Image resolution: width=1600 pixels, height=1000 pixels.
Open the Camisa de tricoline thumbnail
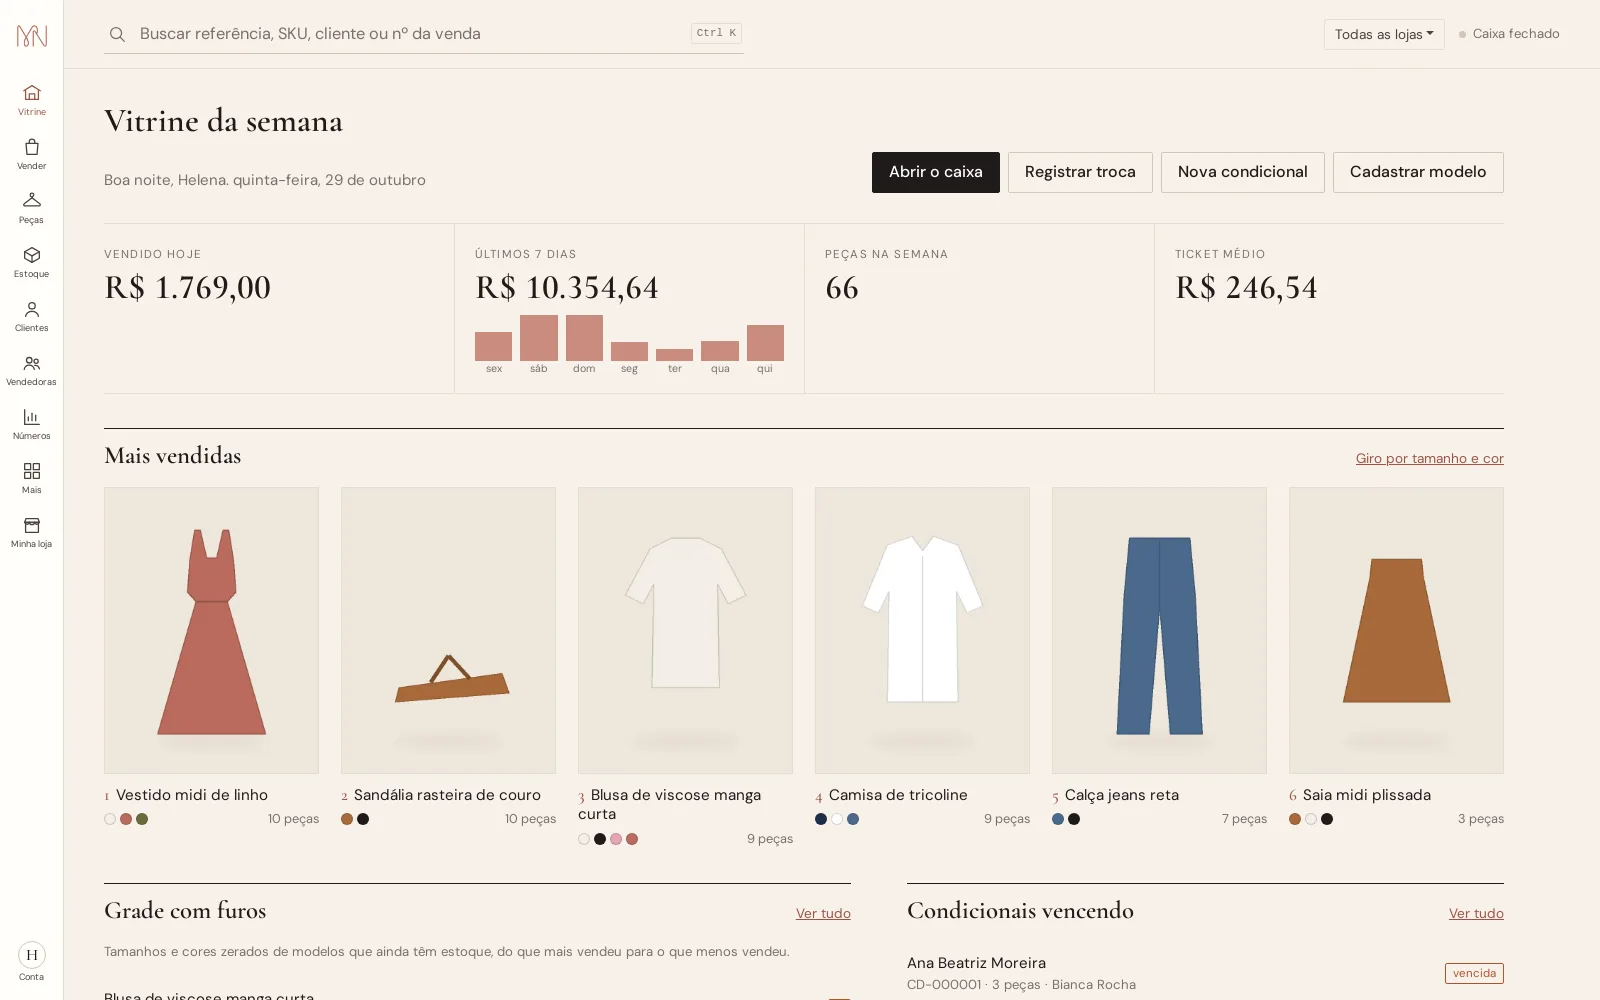pyautogui.click(x=922, y=630)
